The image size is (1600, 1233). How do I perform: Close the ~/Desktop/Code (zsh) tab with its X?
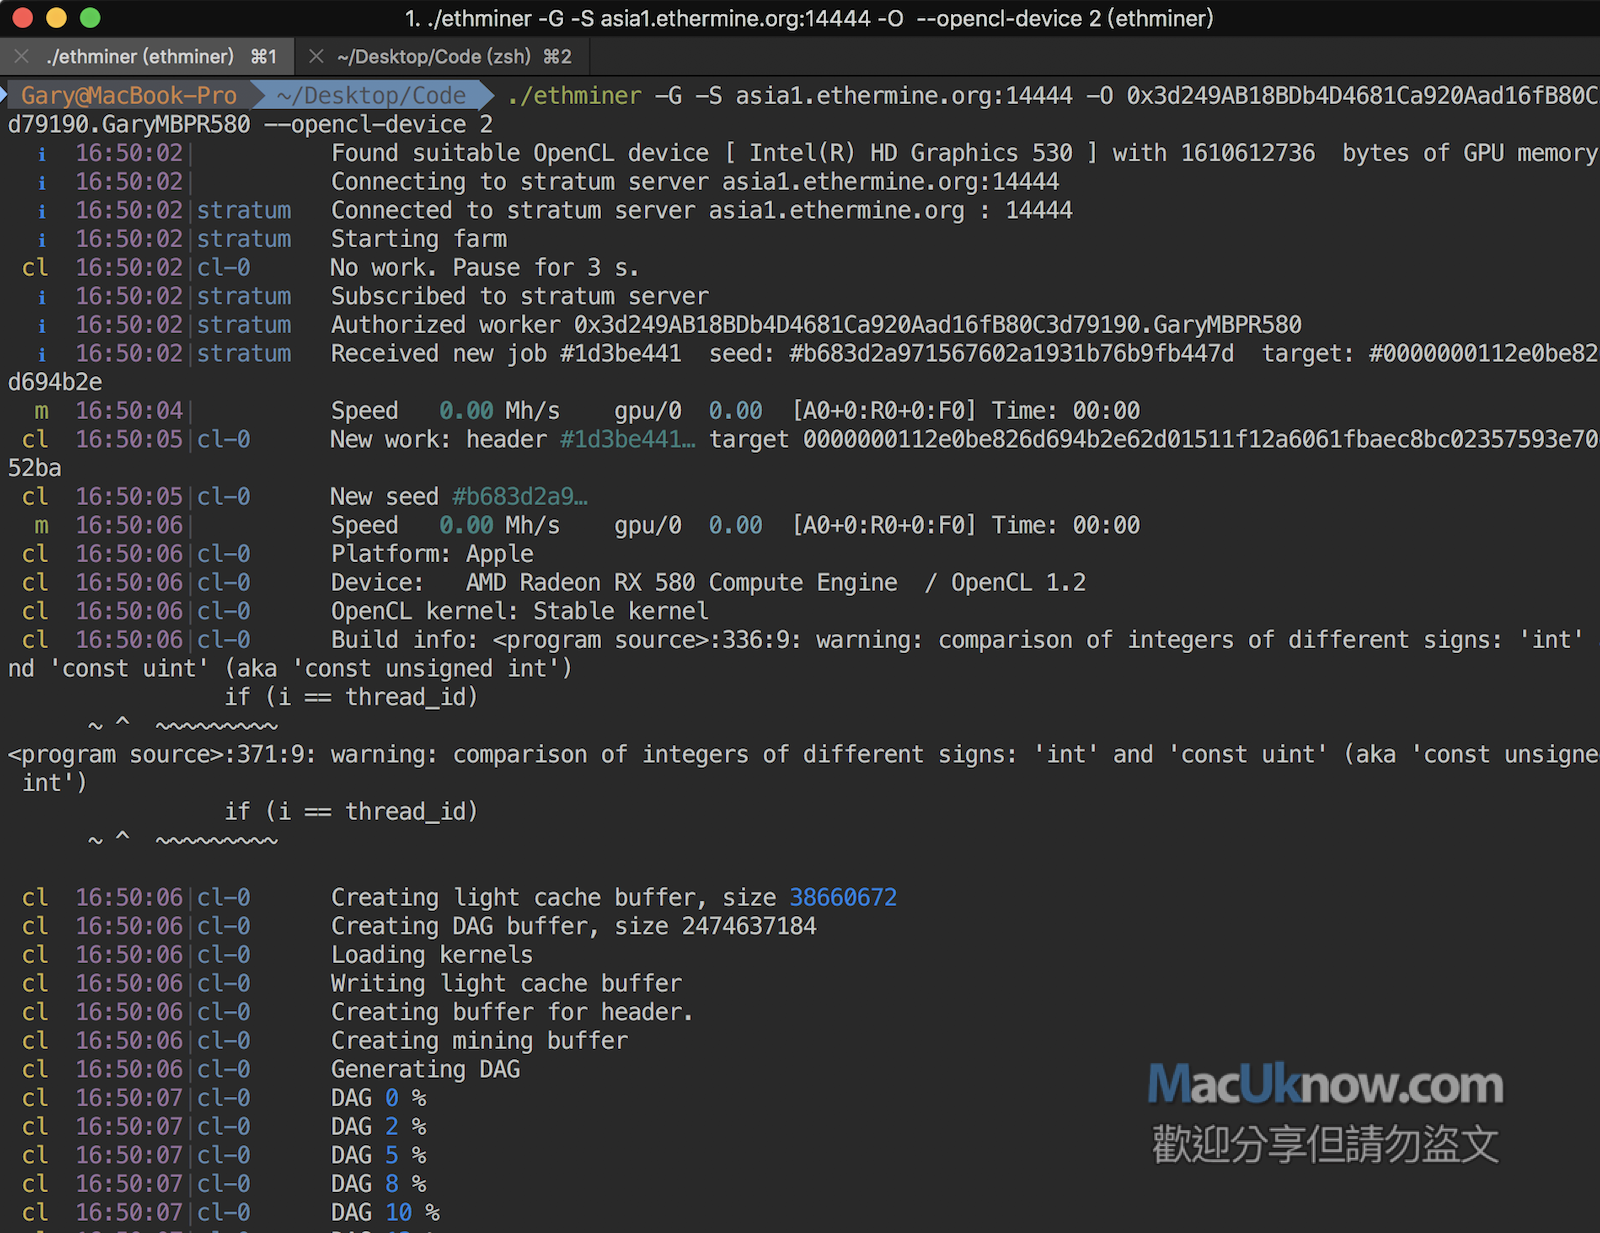click(x=316, y=57)
